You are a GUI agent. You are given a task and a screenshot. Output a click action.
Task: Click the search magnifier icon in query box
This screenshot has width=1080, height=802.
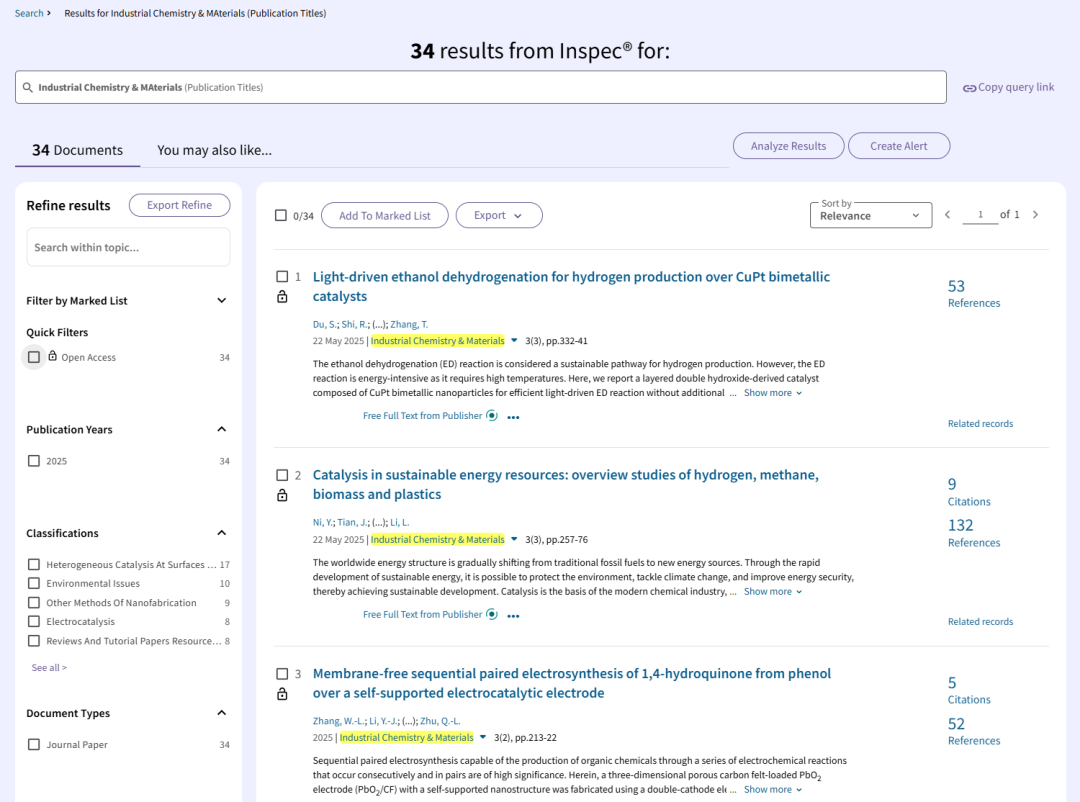coord(28,88)
